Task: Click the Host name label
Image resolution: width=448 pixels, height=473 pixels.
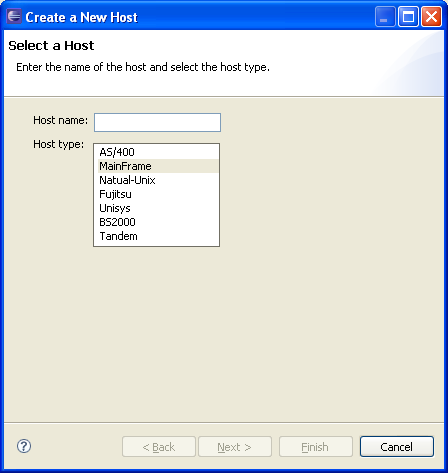Action: tap(60, 120)
